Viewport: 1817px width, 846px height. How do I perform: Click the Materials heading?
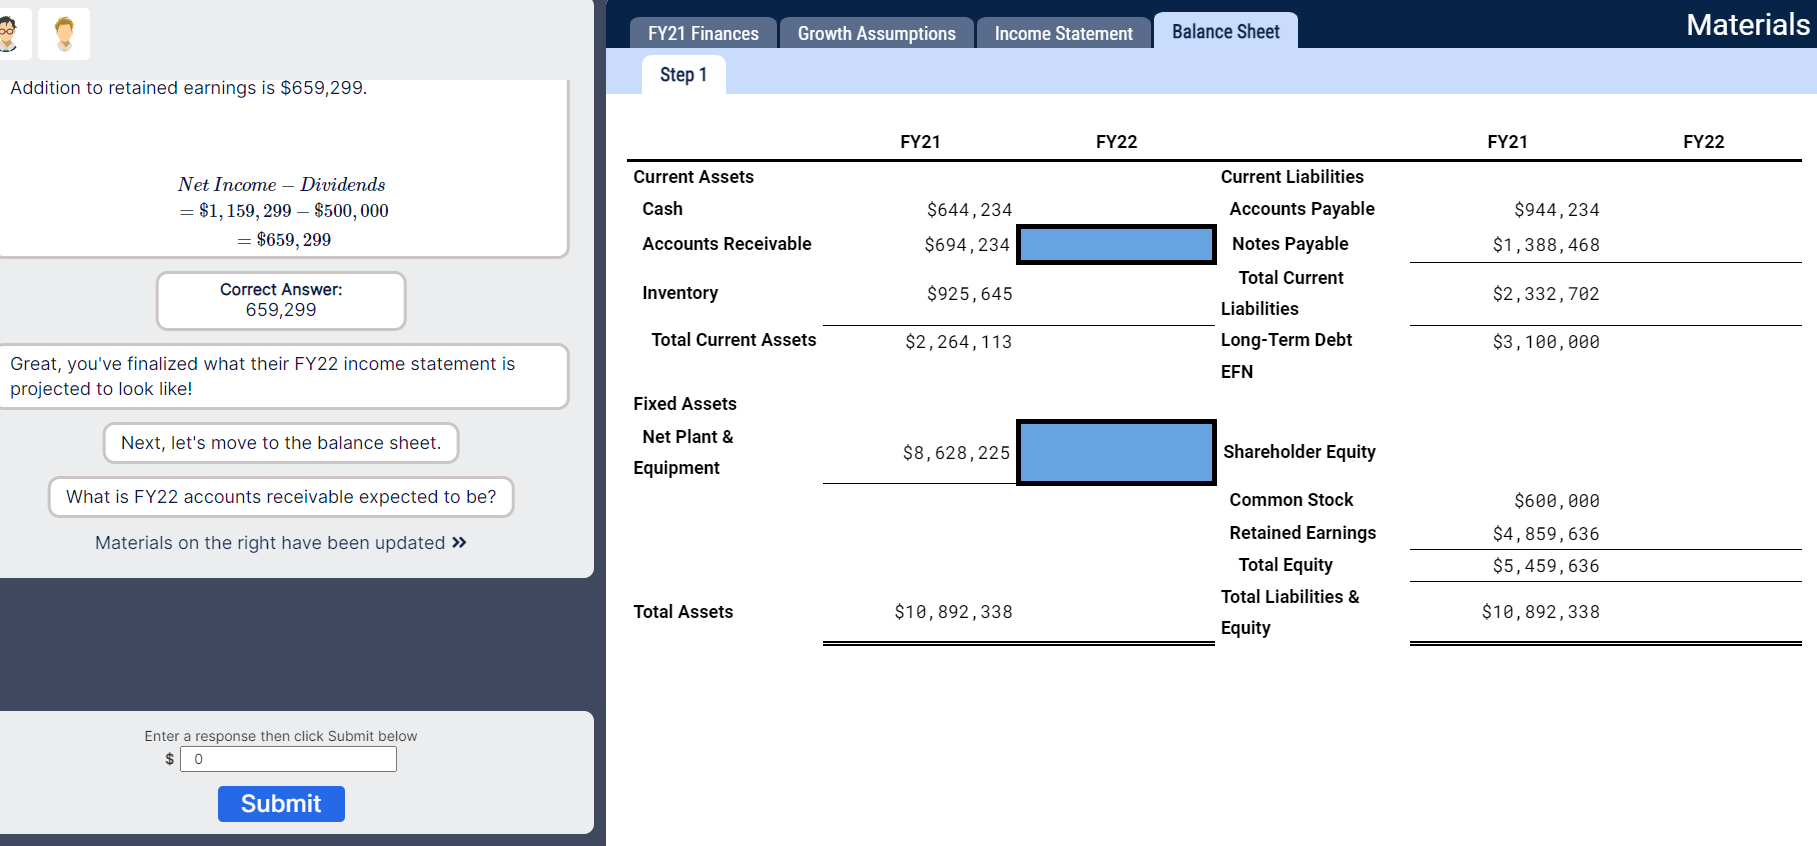(1747, 24)
